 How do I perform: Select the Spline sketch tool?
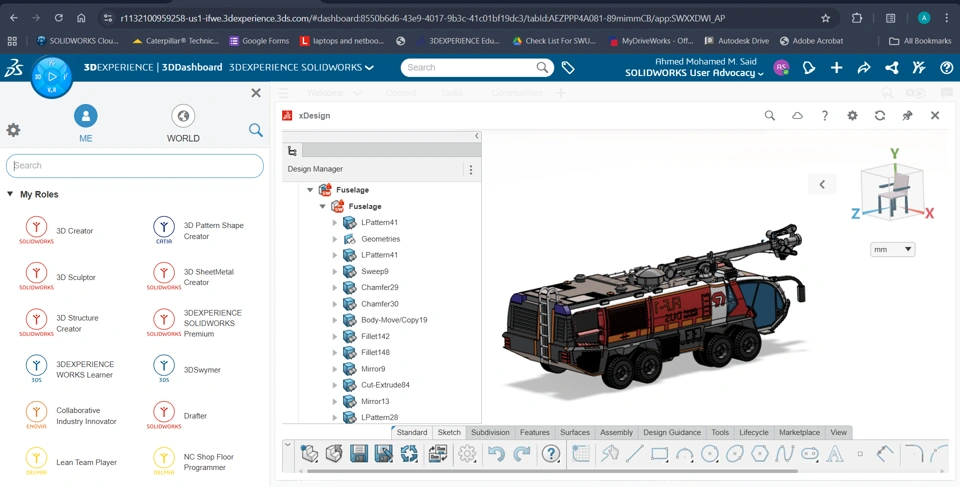pyautogui.click(x=784, y=454)
